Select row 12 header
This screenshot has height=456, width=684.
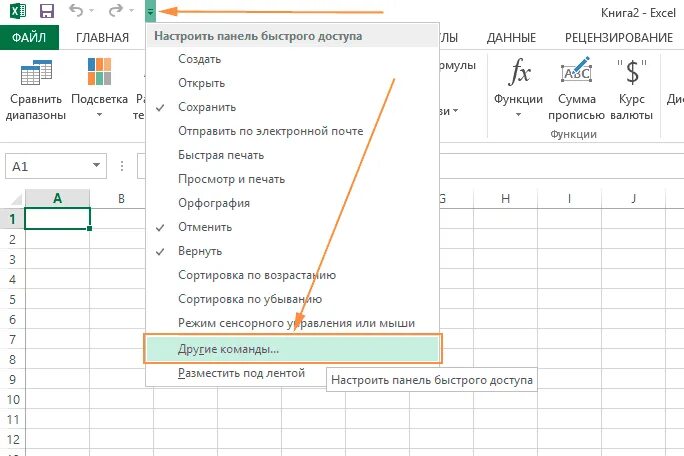click(x=12, y=439)
